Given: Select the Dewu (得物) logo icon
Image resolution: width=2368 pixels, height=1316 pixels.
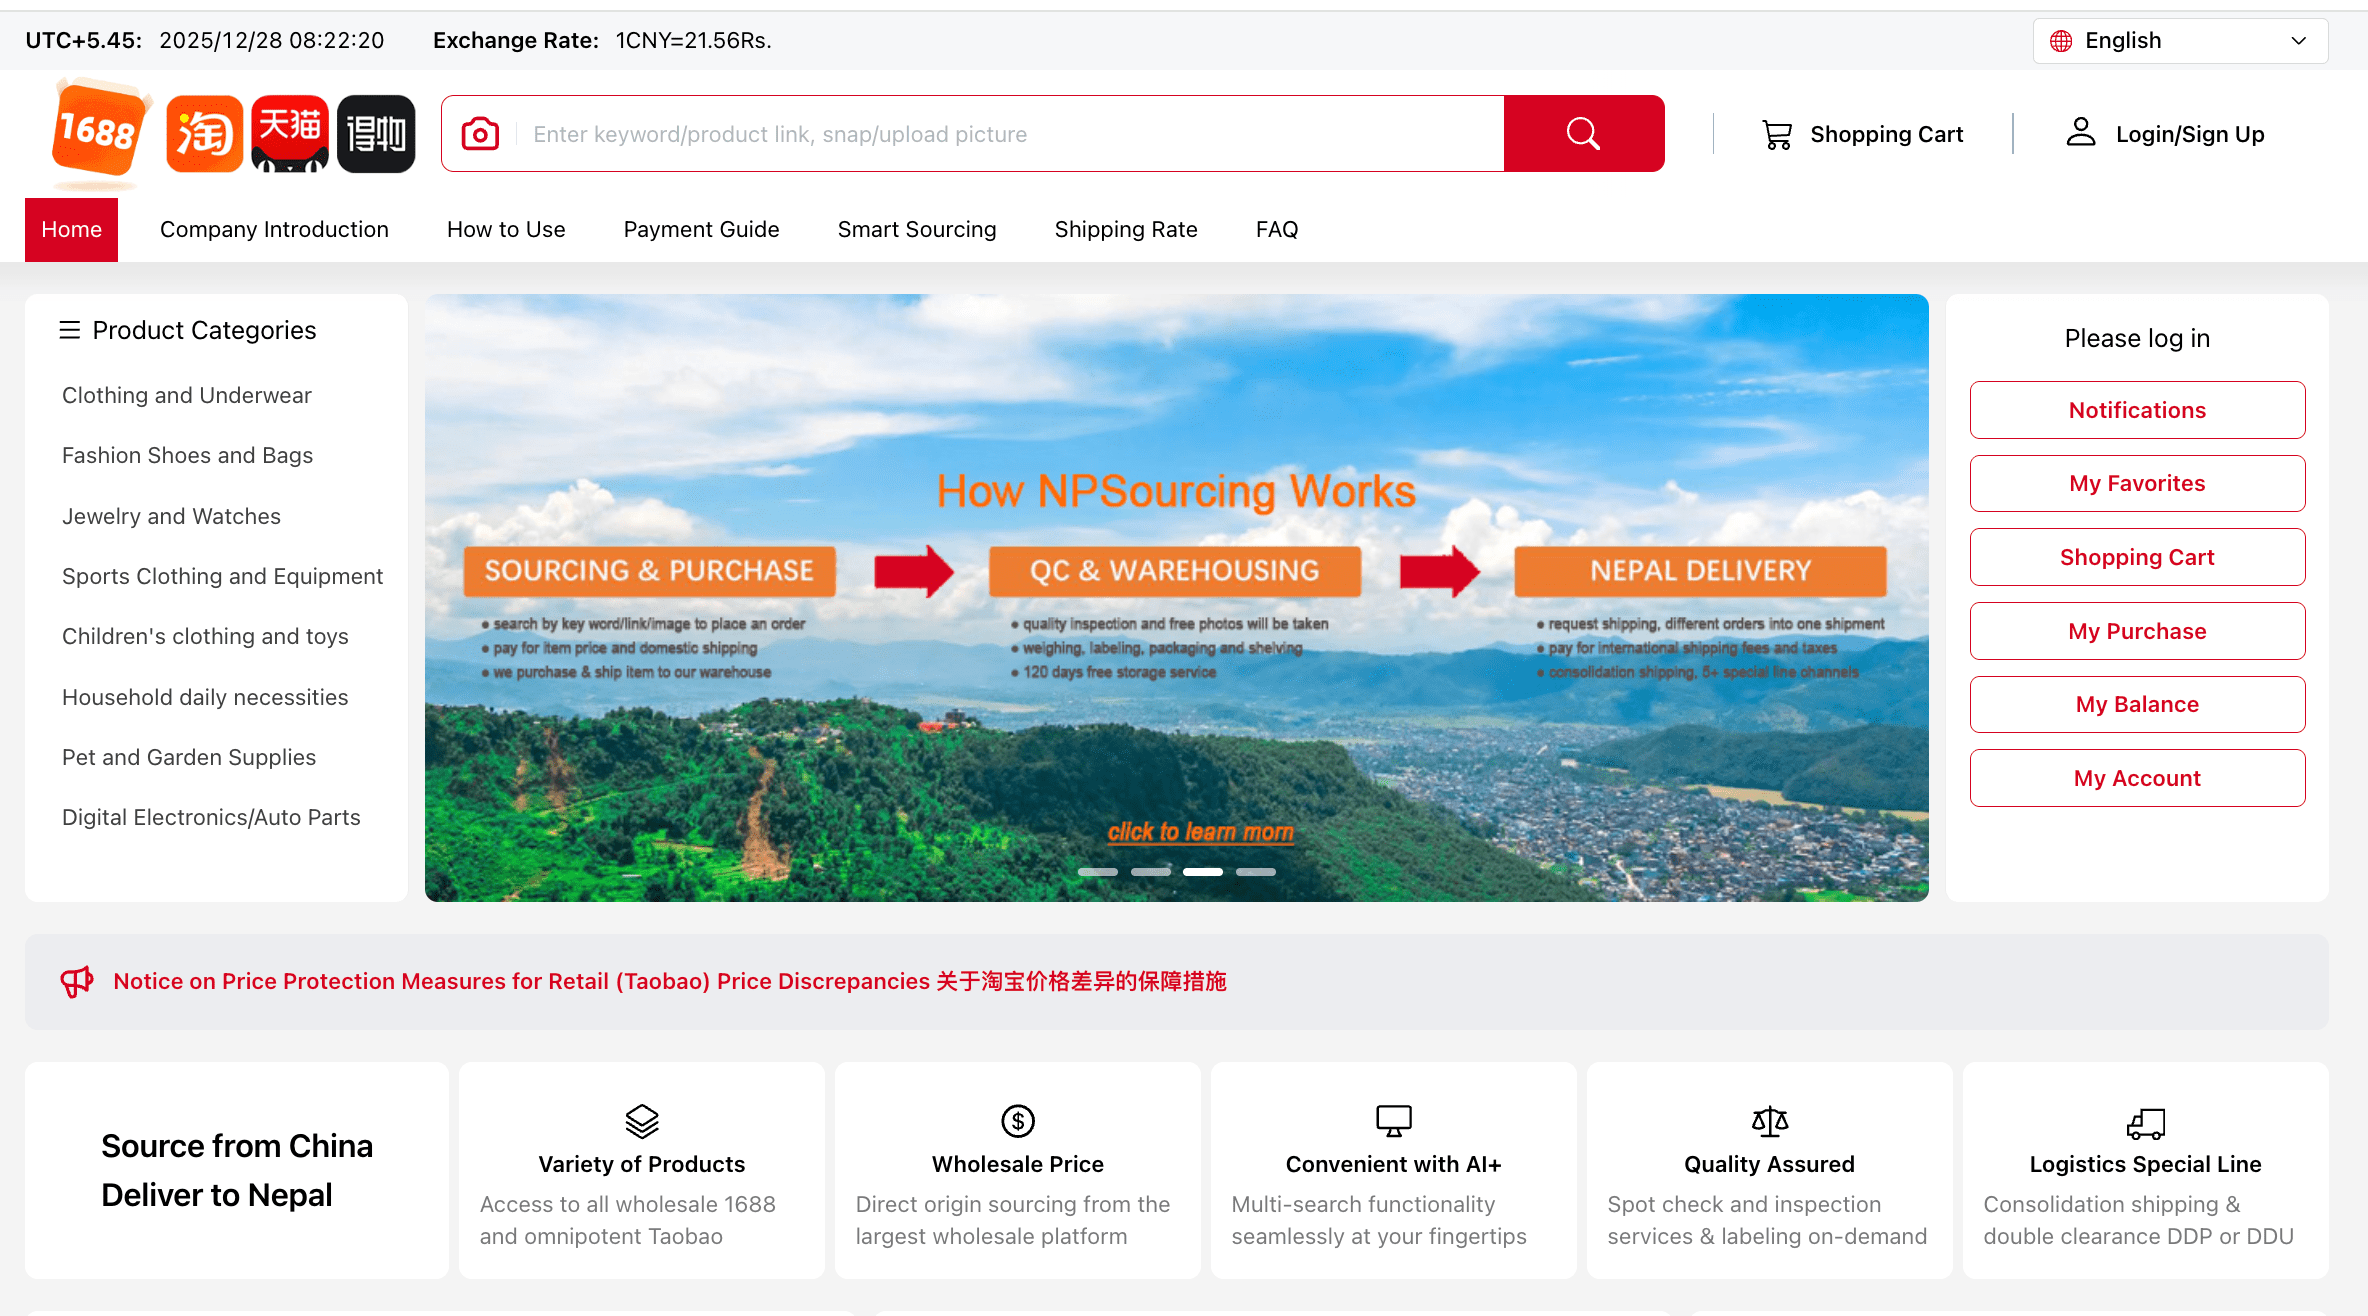Looking at the screenshot, I should pyautogui.click(x=376, y=133).
